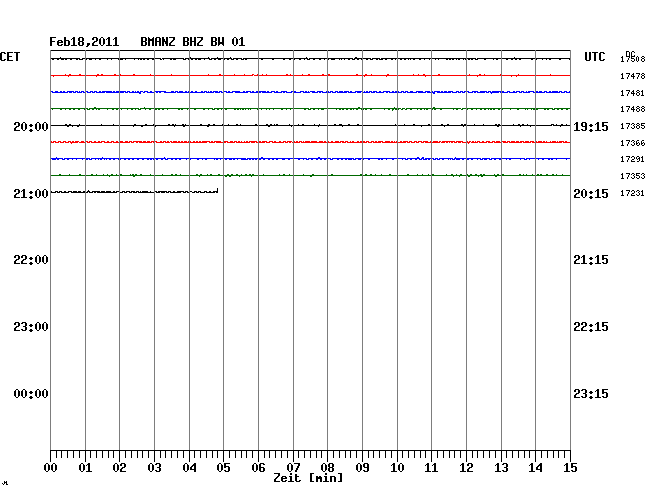Click the amplitude value "17291"
Viewport: 650px width, 494px height.
tap(633, 159)
